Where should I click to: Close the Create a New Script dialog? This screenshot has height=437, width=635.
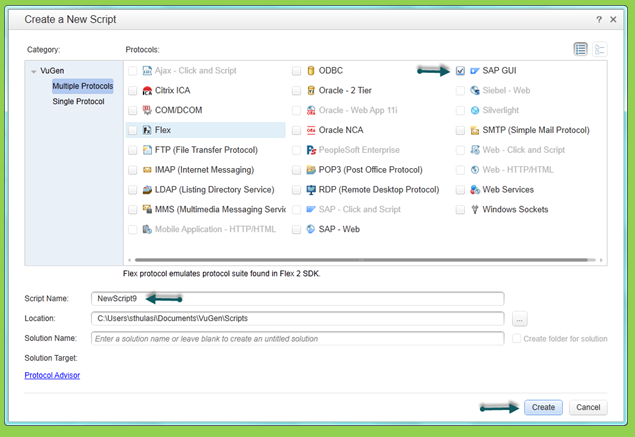click(x=613, y=19)
